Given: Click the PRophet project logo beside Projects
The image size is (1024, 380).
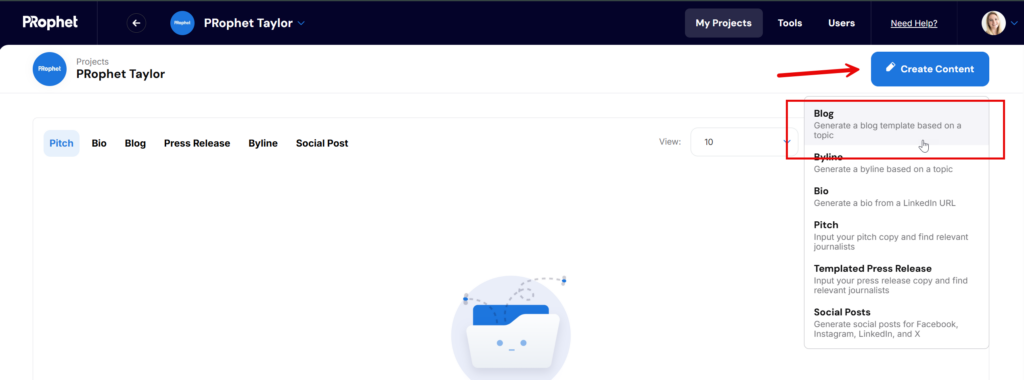Looking at the screenshot, I should click(50, 69).
